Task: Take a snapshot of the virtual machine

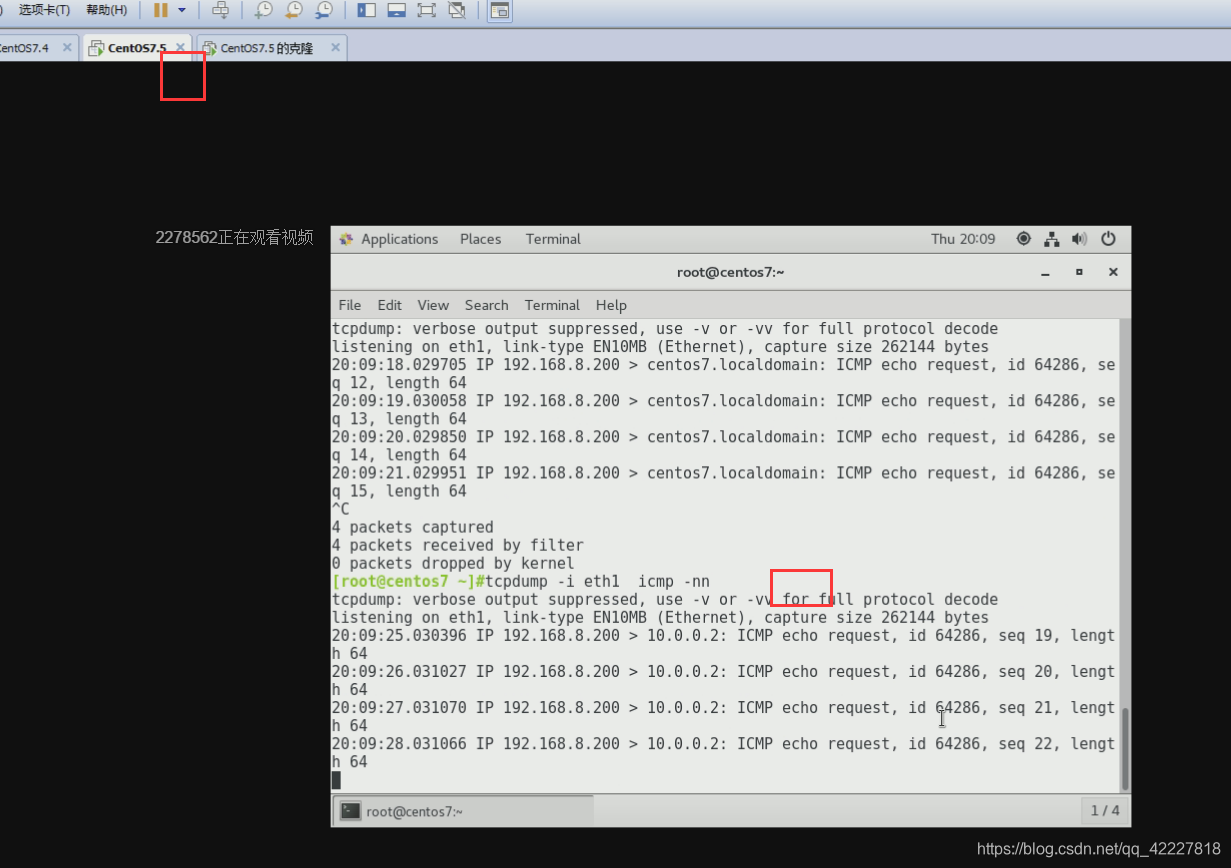Action: click(263, 10)
